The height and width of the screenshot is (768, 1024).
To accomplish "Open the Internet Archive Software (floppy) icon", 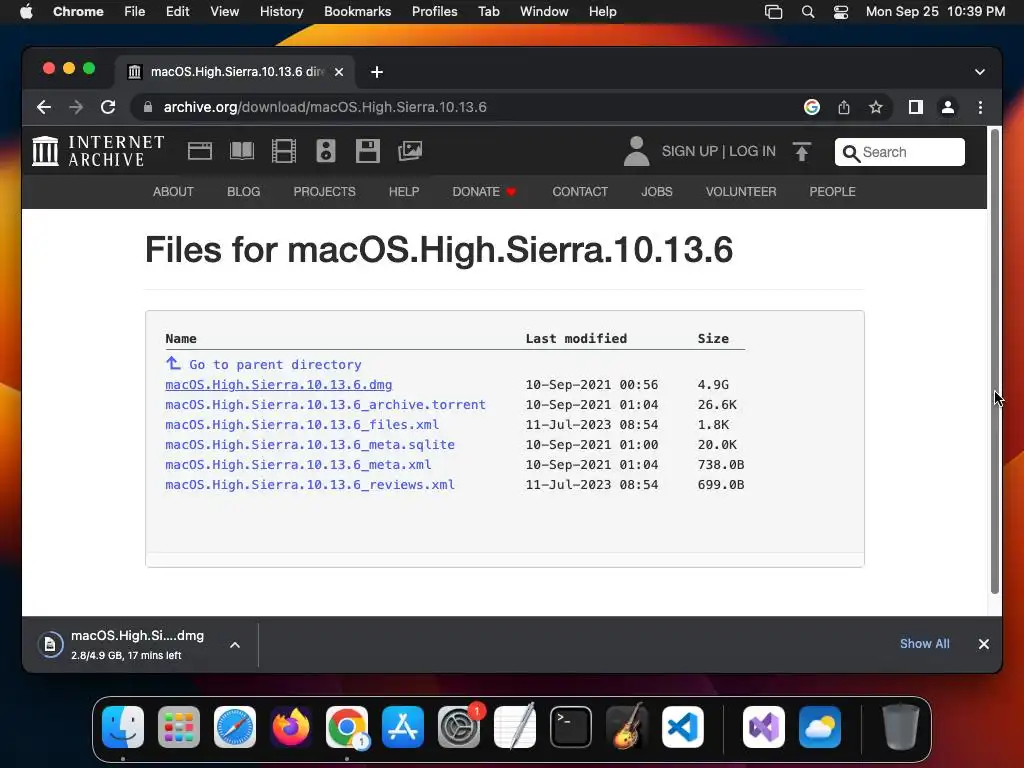I will coord(368,151).
